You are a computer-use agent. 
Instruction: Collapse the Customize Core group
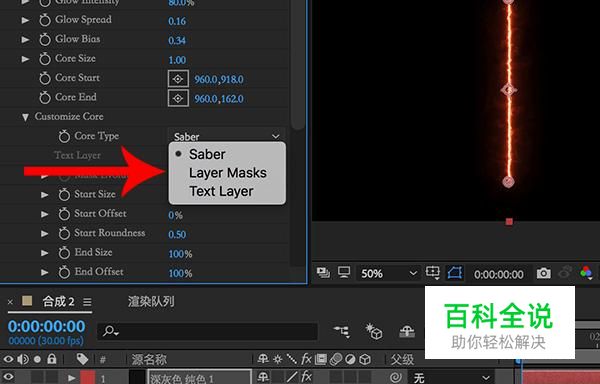25,117
